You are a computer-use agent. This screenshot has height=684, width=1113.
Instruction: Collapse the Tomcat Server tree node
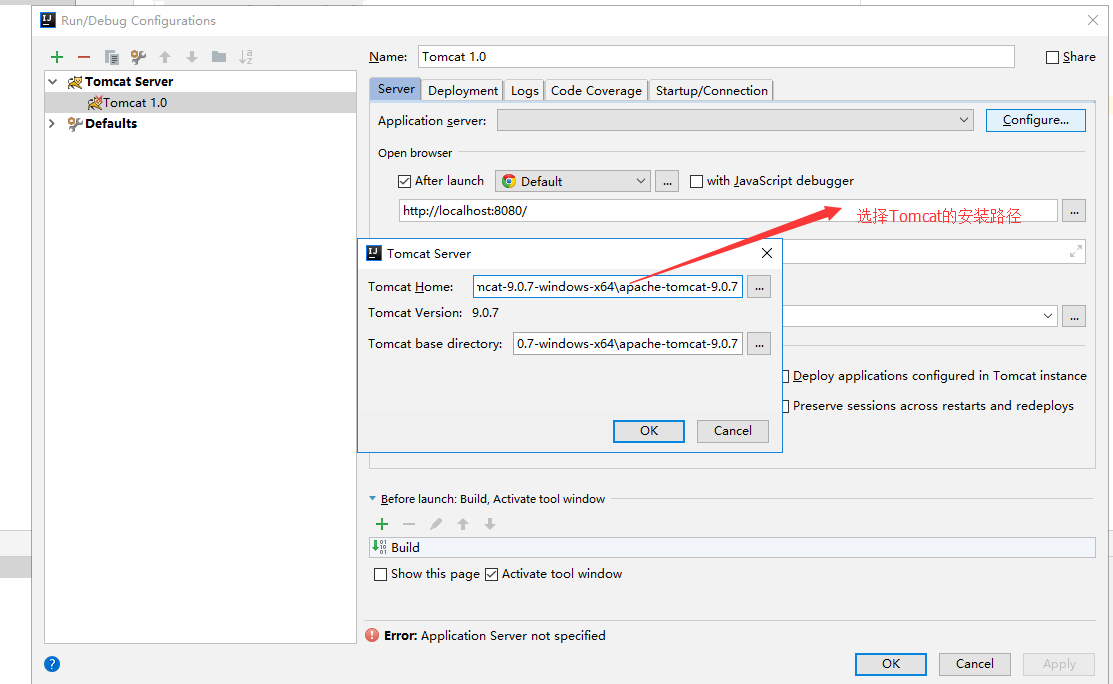53,82
